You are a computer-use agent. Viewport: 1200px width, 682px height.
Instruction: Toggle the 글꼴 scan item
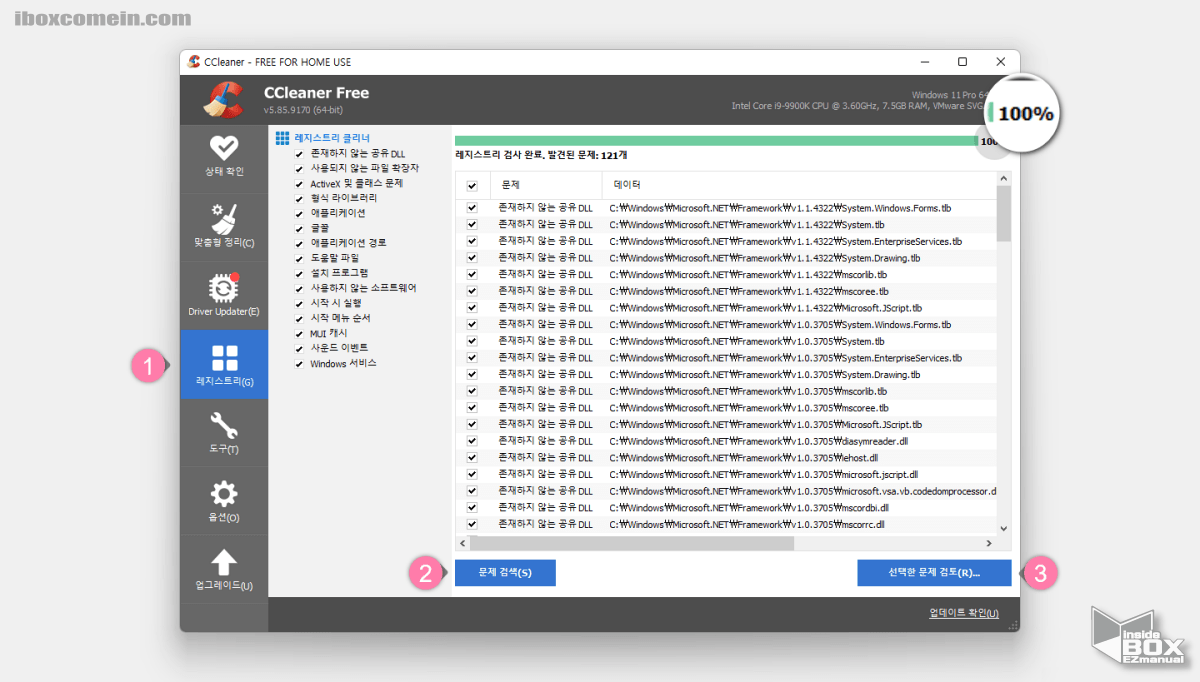pos(297,227)
